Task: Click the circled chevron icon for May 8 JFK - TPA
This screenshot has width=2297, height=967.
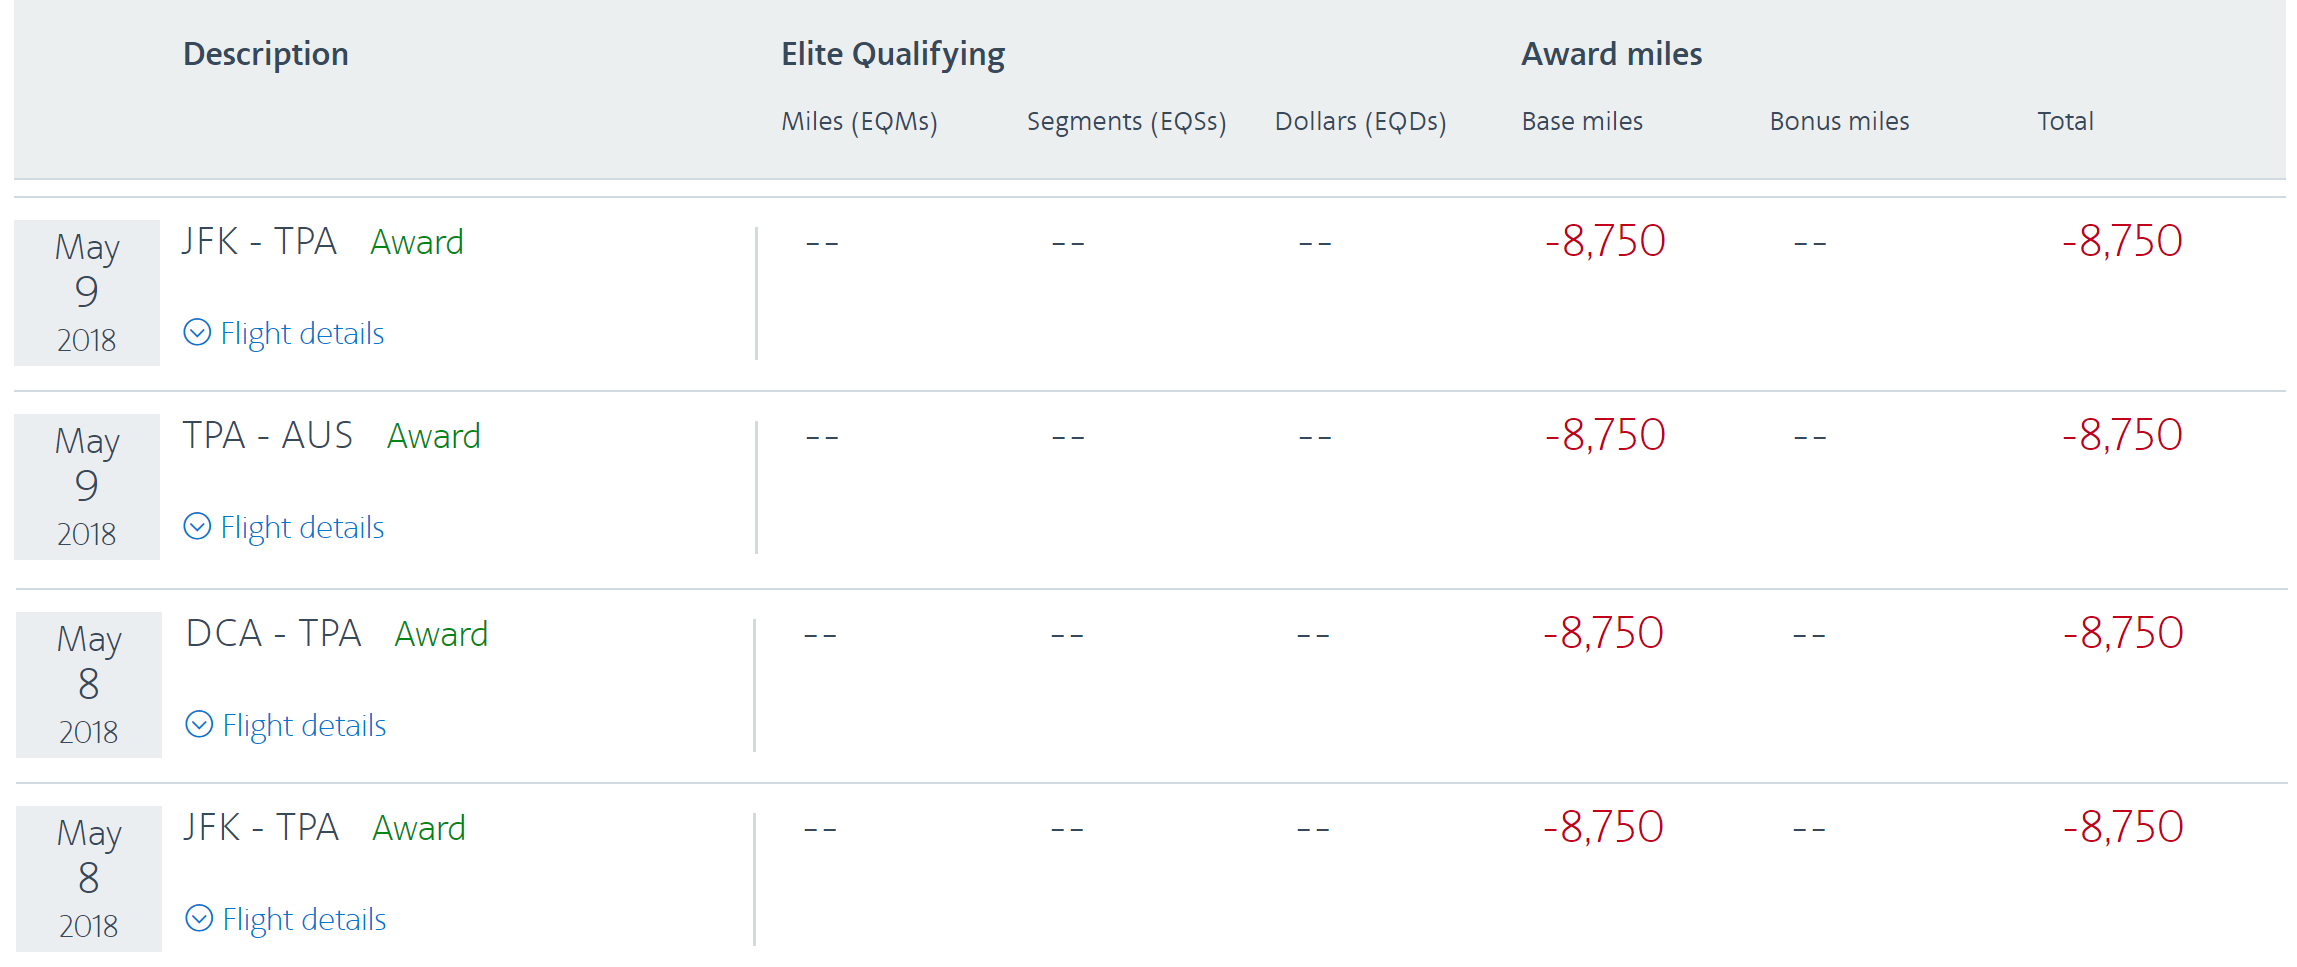Action: click(x=199, y=918)
